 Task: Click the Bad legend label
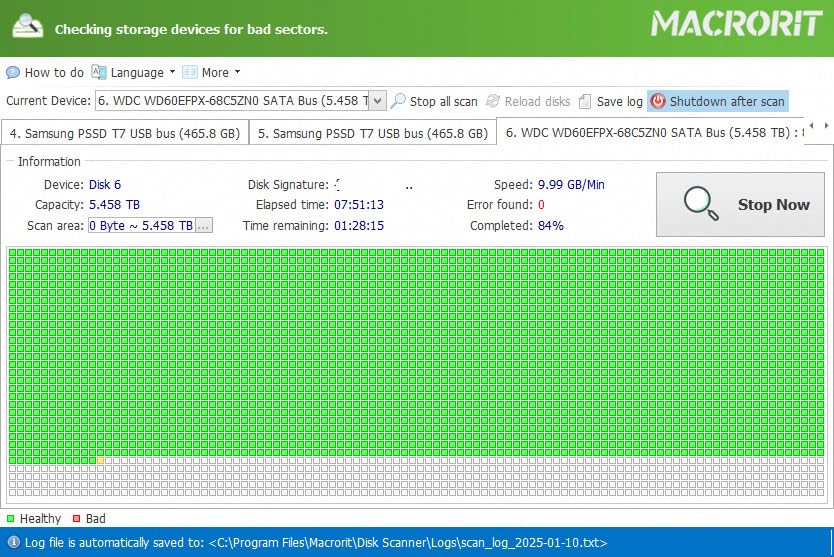pos(96,519)
